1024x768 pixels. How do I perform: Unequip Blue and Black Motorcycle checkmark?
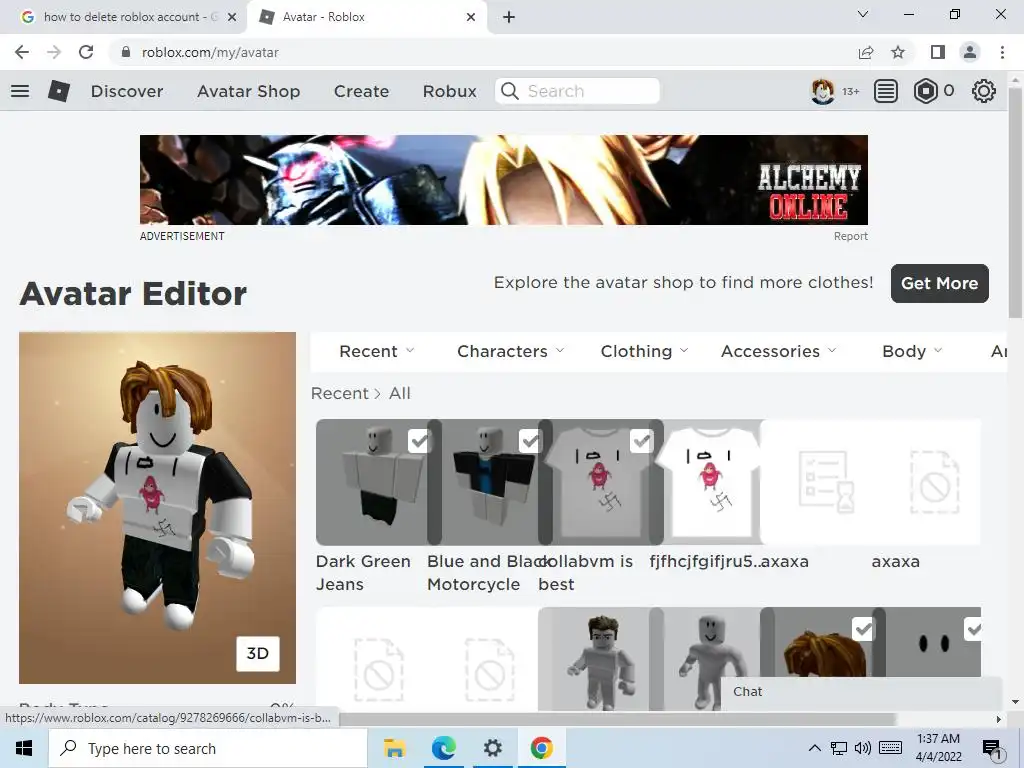530,441
